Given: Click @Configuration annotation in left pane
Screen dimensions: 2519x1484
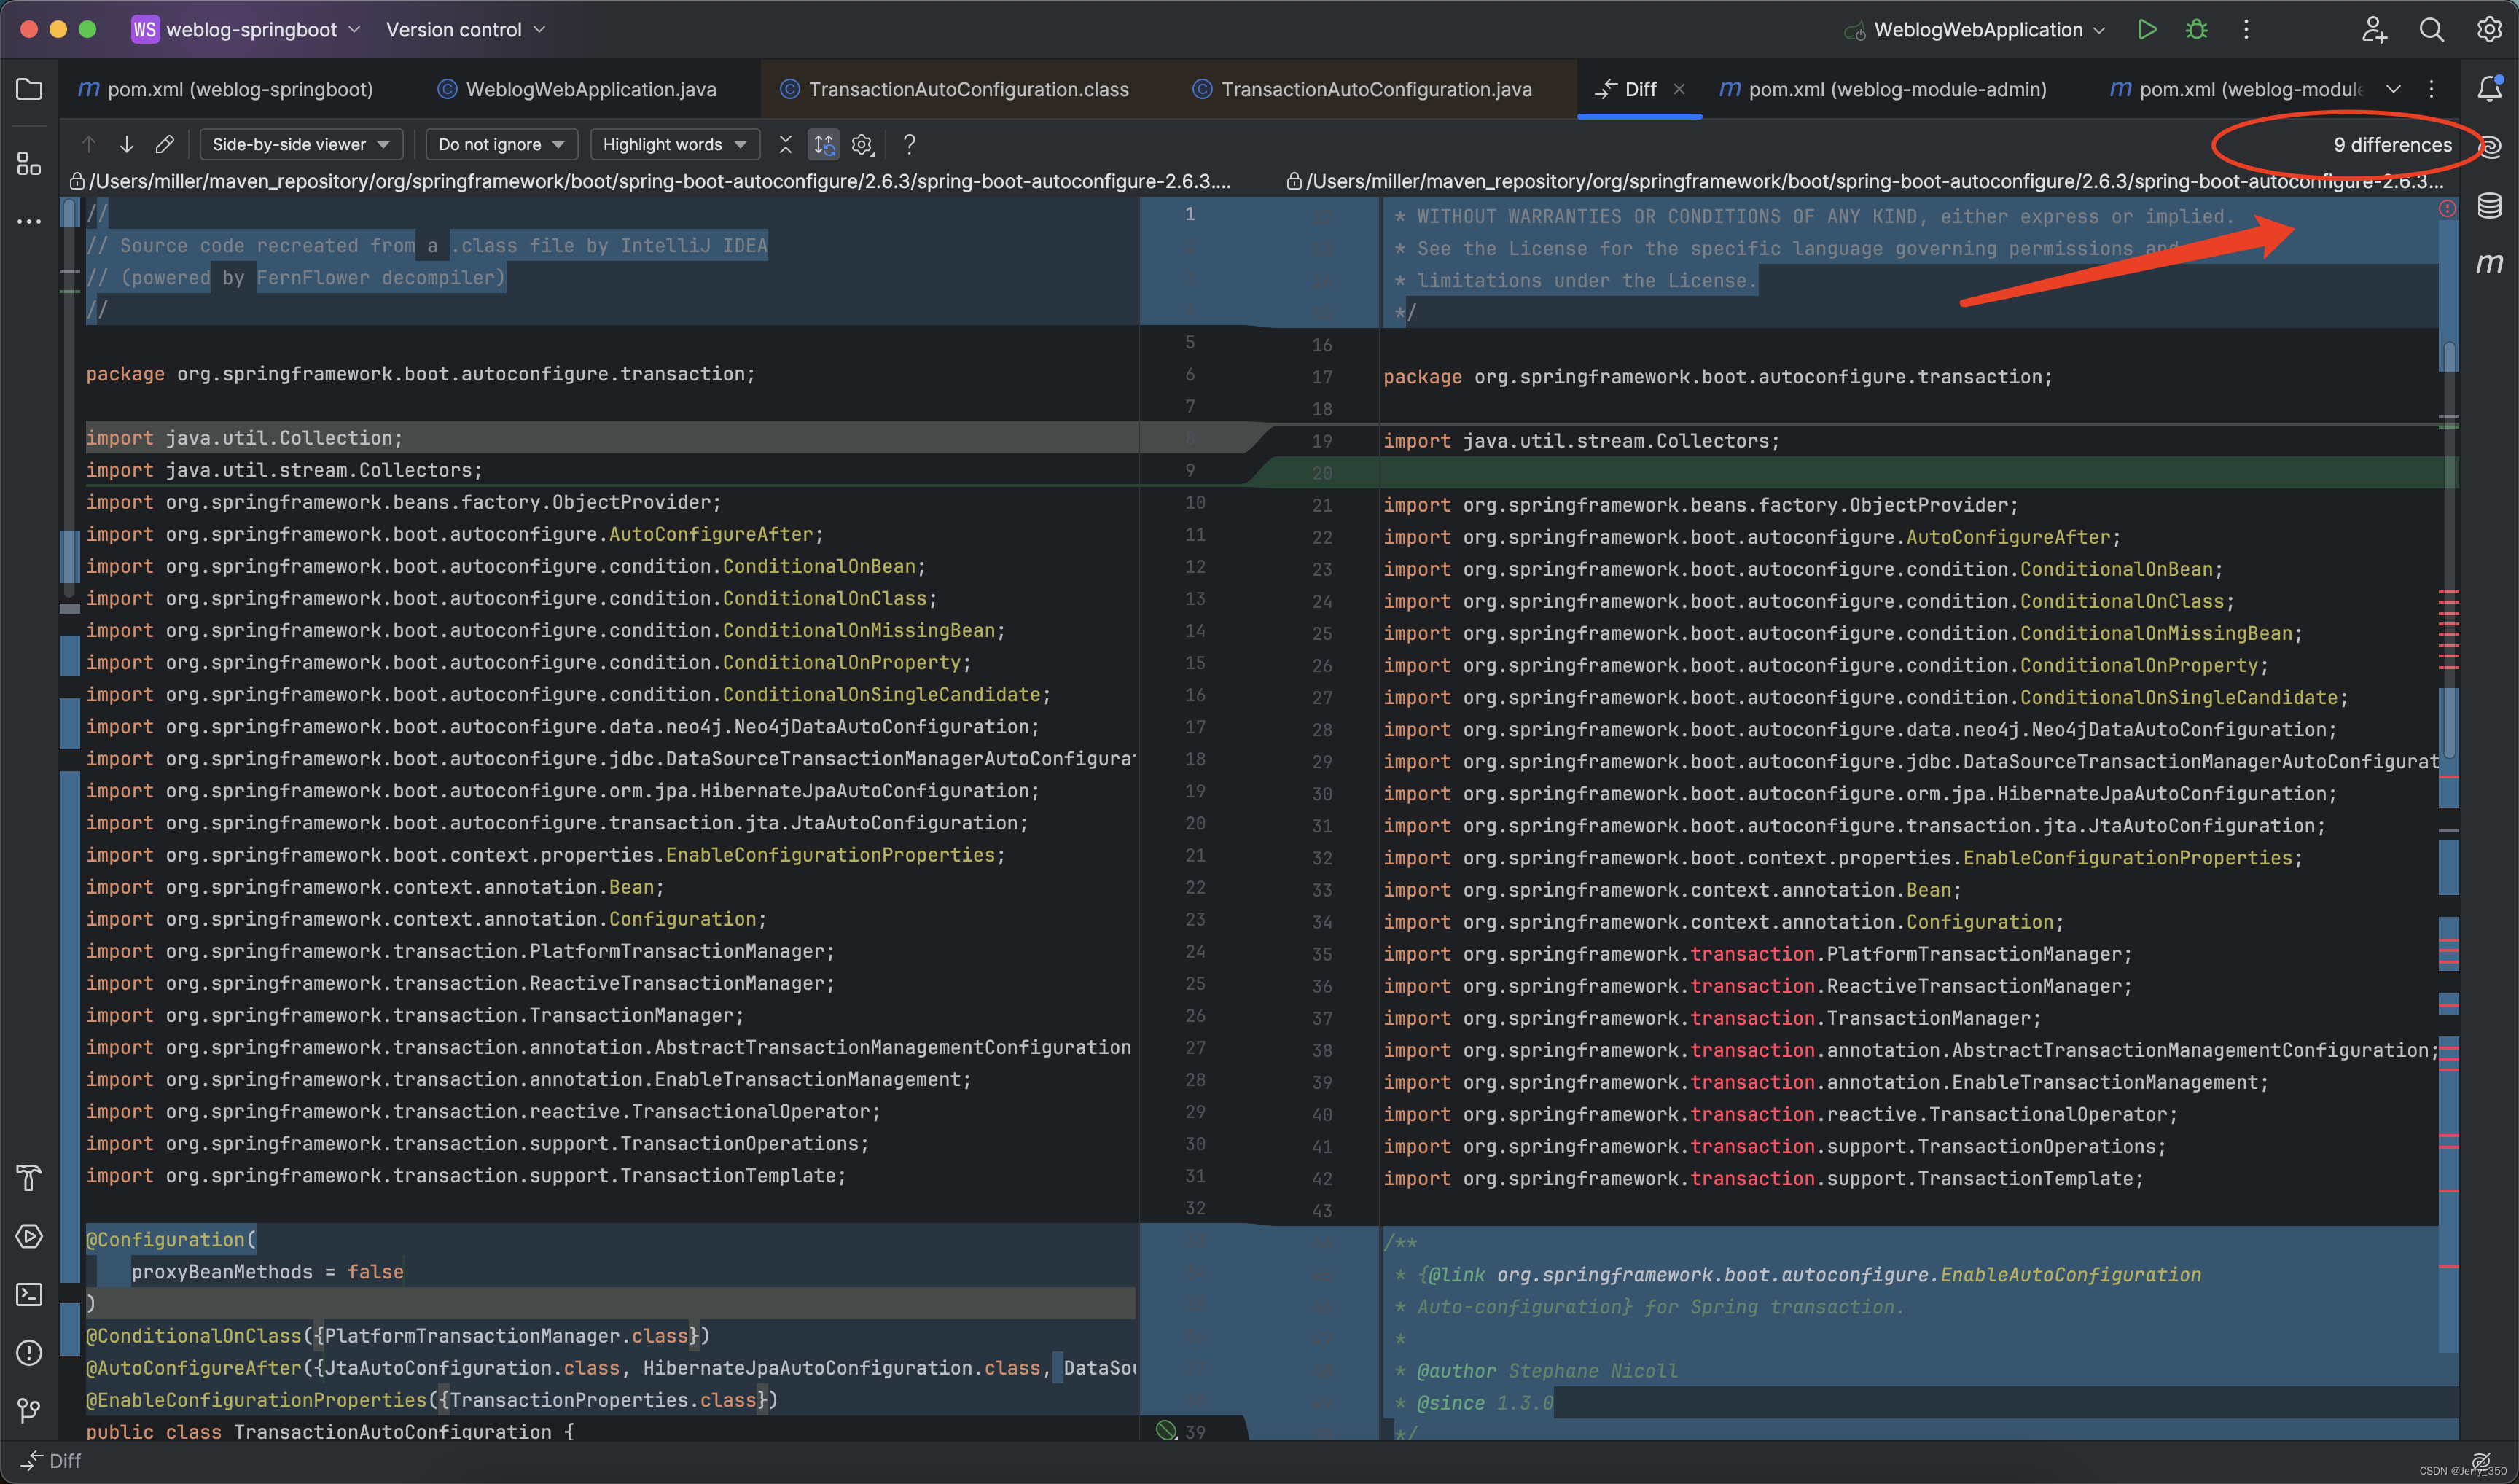Looking at the screenshot, I should coord(171,1239).
